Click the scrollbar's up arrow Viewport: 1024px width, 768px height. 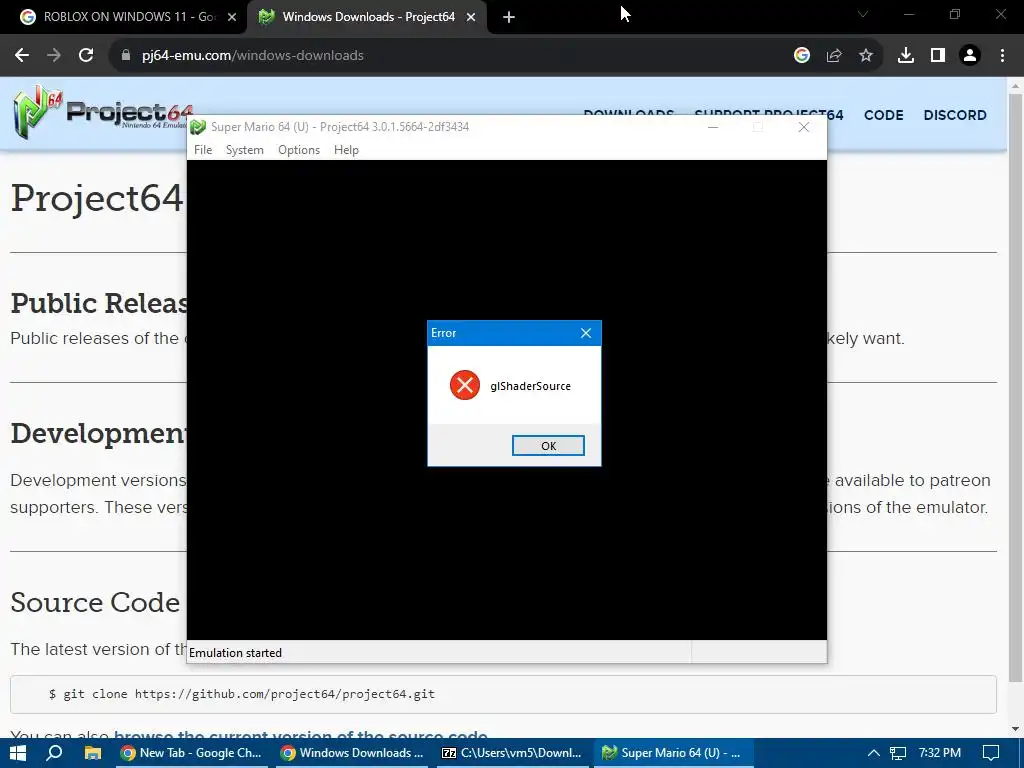(1016, 86)
